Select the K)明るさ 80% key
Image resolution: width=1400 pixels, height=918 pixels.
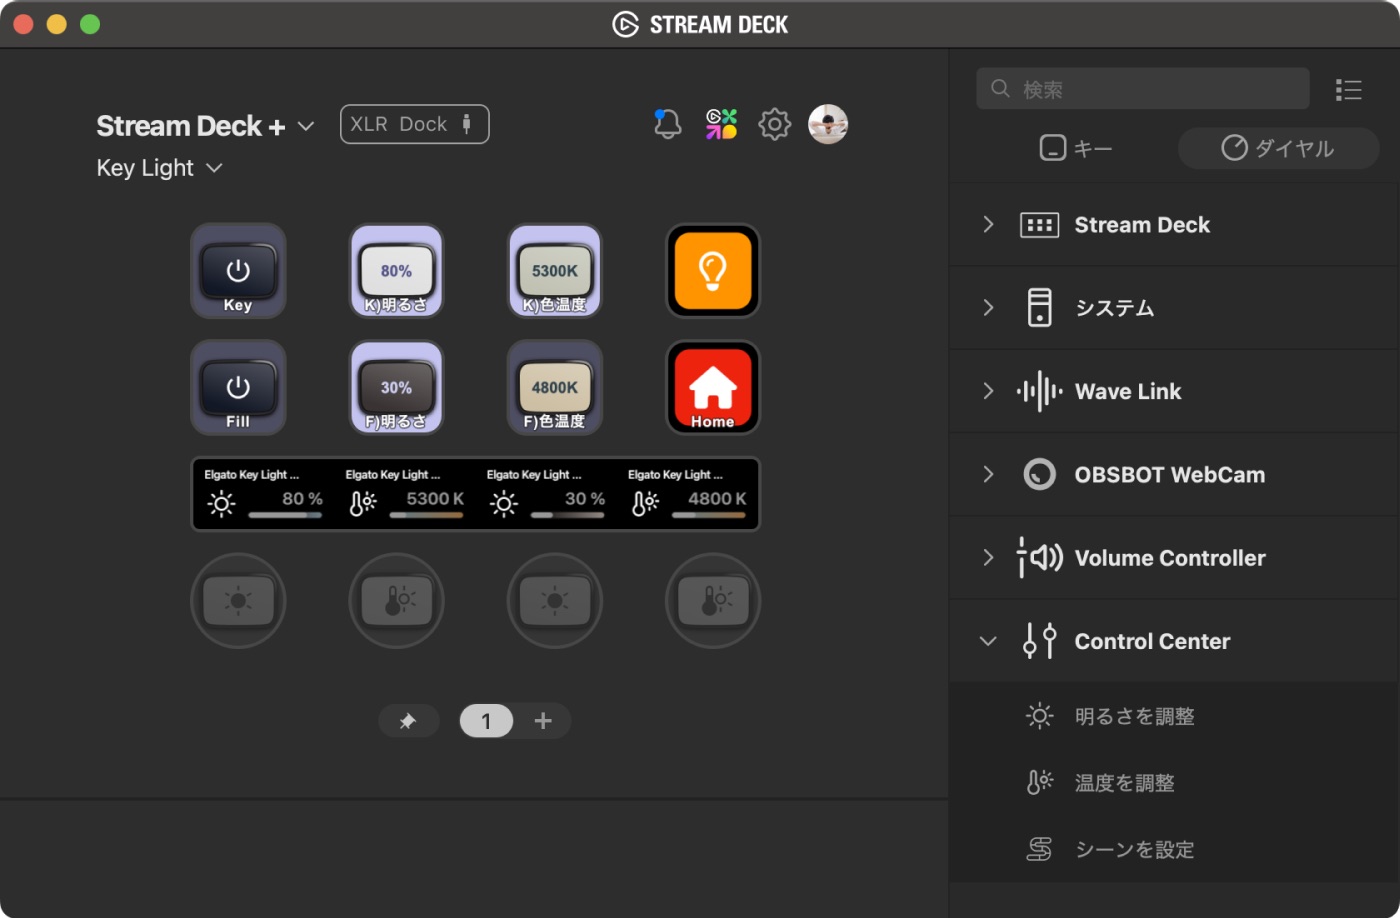click(x=396, y=270)
